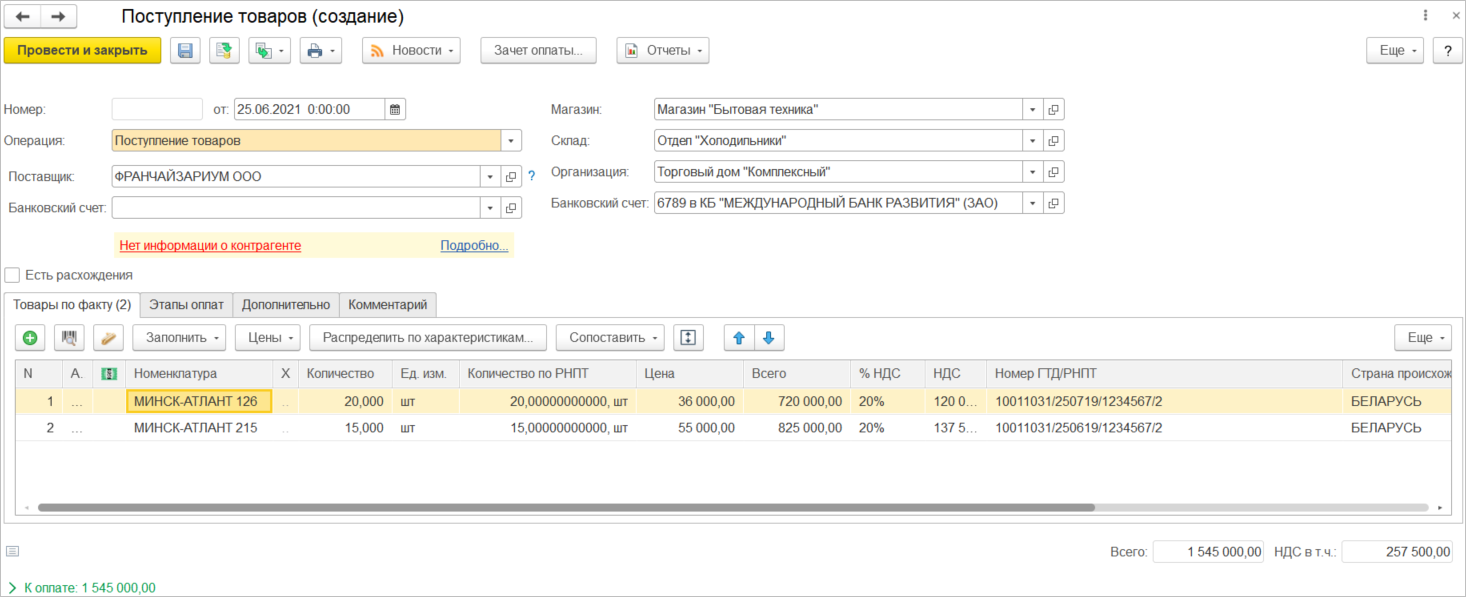
Task: Switch to the 'Этапы оплат' tab
Action: (186, 305)
